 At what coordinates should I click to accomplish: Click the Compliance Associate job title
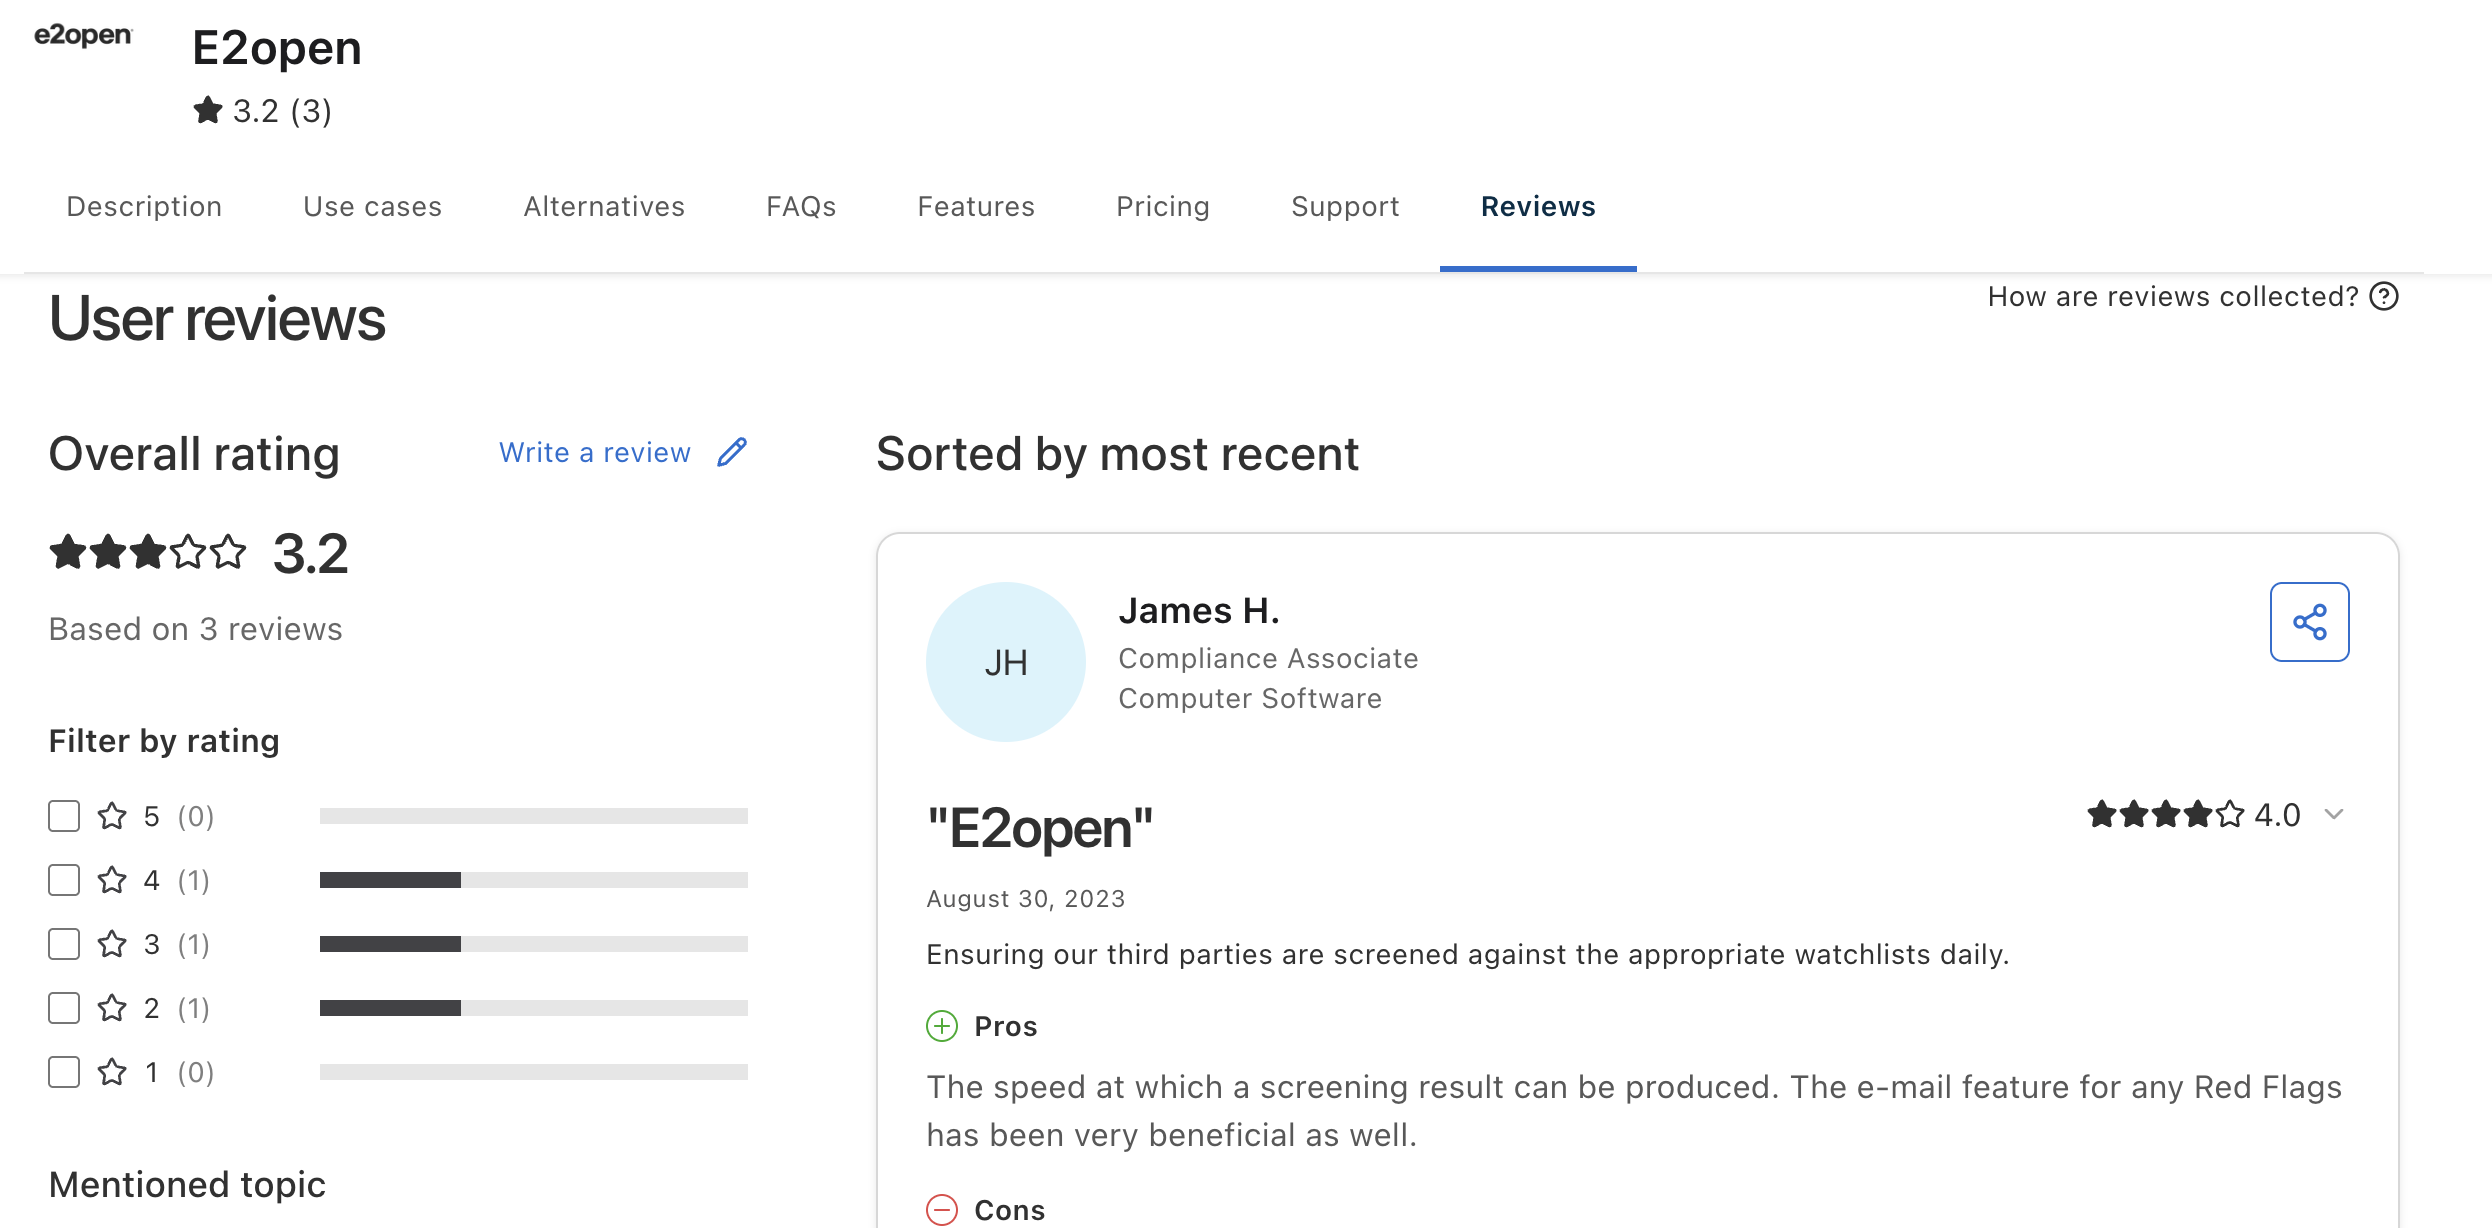pos(1268,659)
